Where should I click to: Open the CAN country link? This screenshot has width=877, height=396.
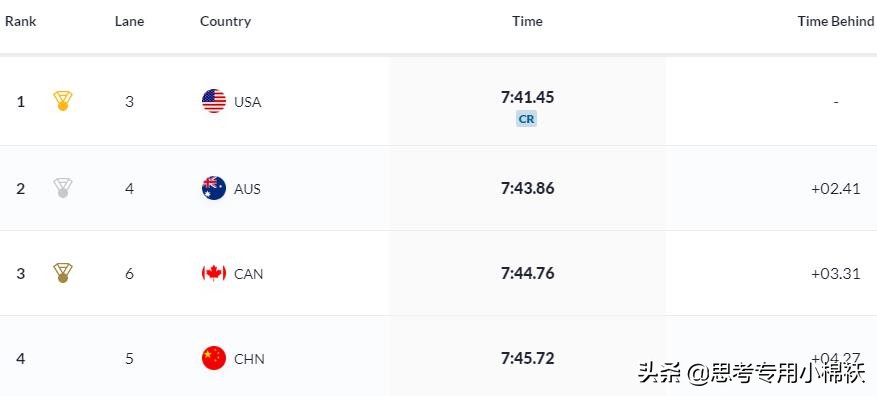tap(248, 274)
